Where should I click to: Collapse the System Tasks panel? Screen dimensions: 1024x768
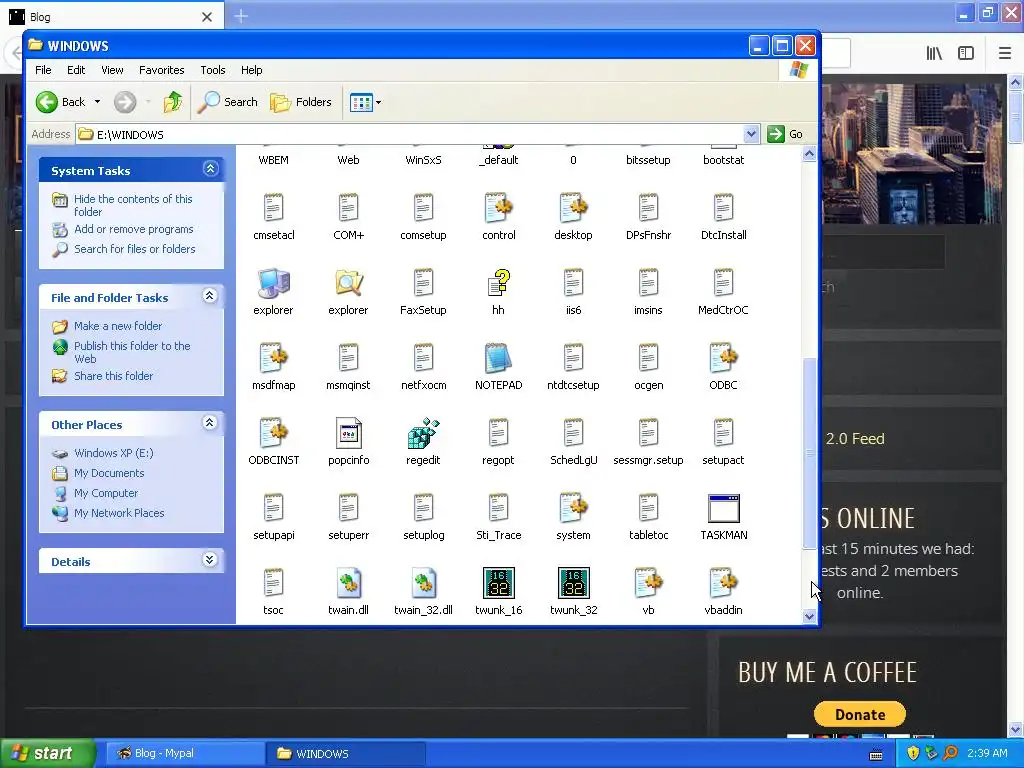point(210,169)
